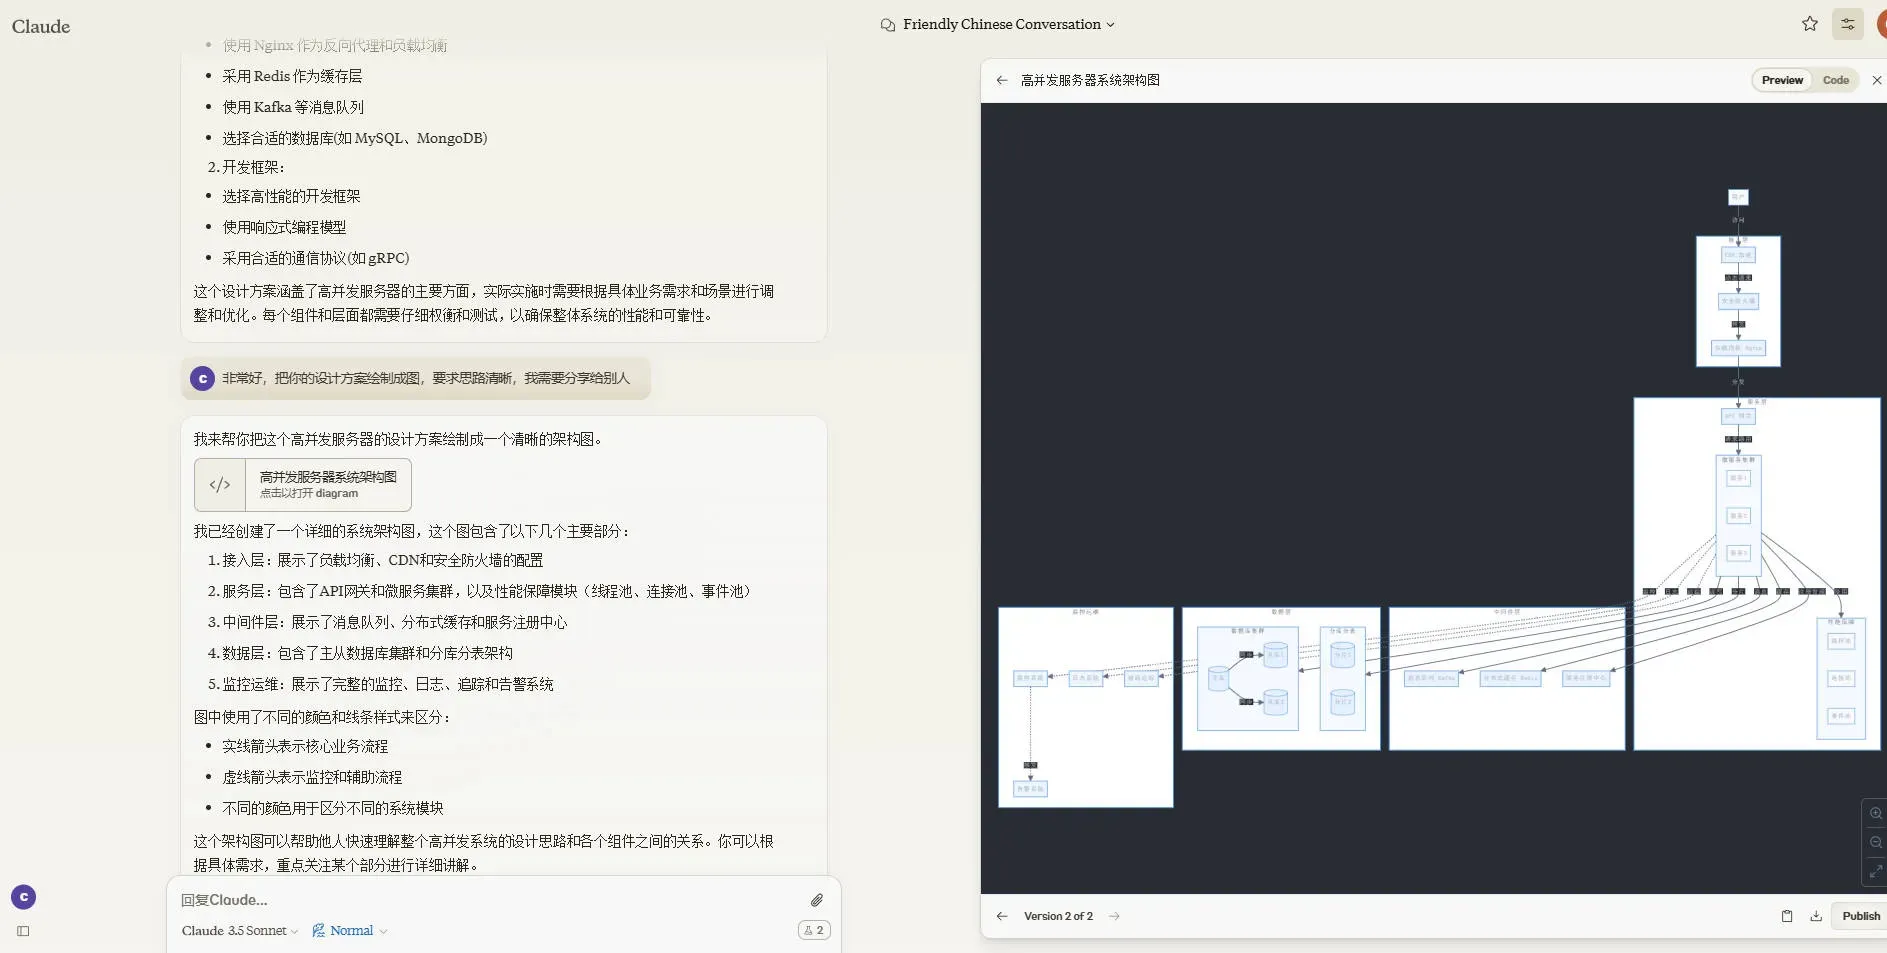Image resolution: width=1887 pixels, height=953 pixels.
Task: Click the paperclip attach file icon
Action: click(x=816, y=900)
